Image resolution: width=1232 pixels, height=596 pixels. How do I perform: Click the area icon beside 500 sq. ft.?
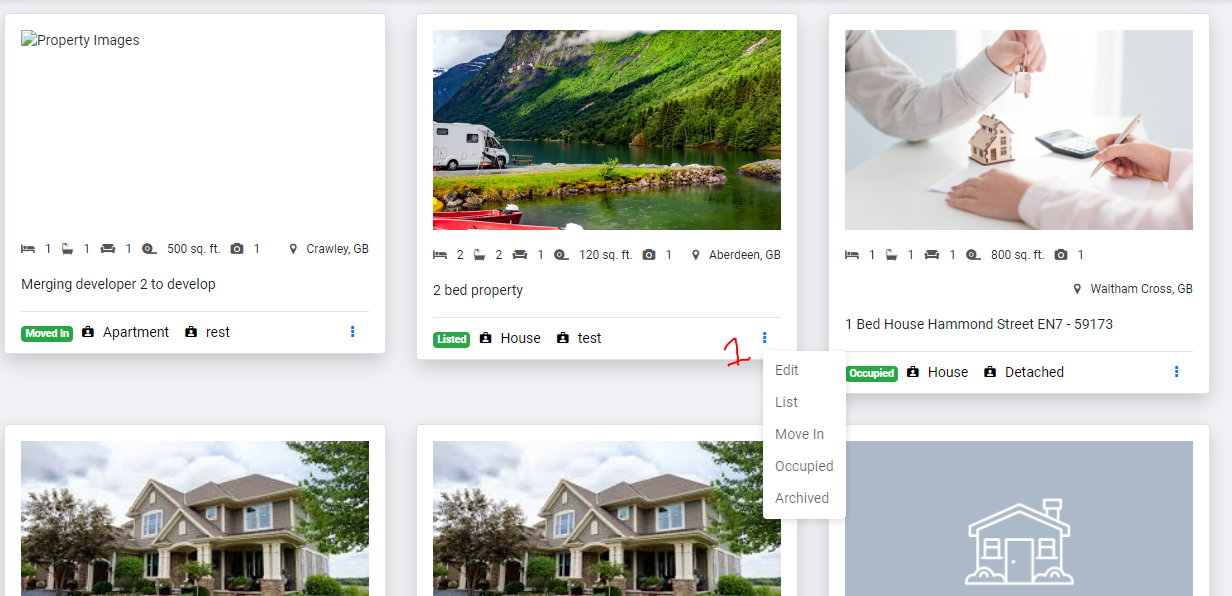(x=149, y=248)
